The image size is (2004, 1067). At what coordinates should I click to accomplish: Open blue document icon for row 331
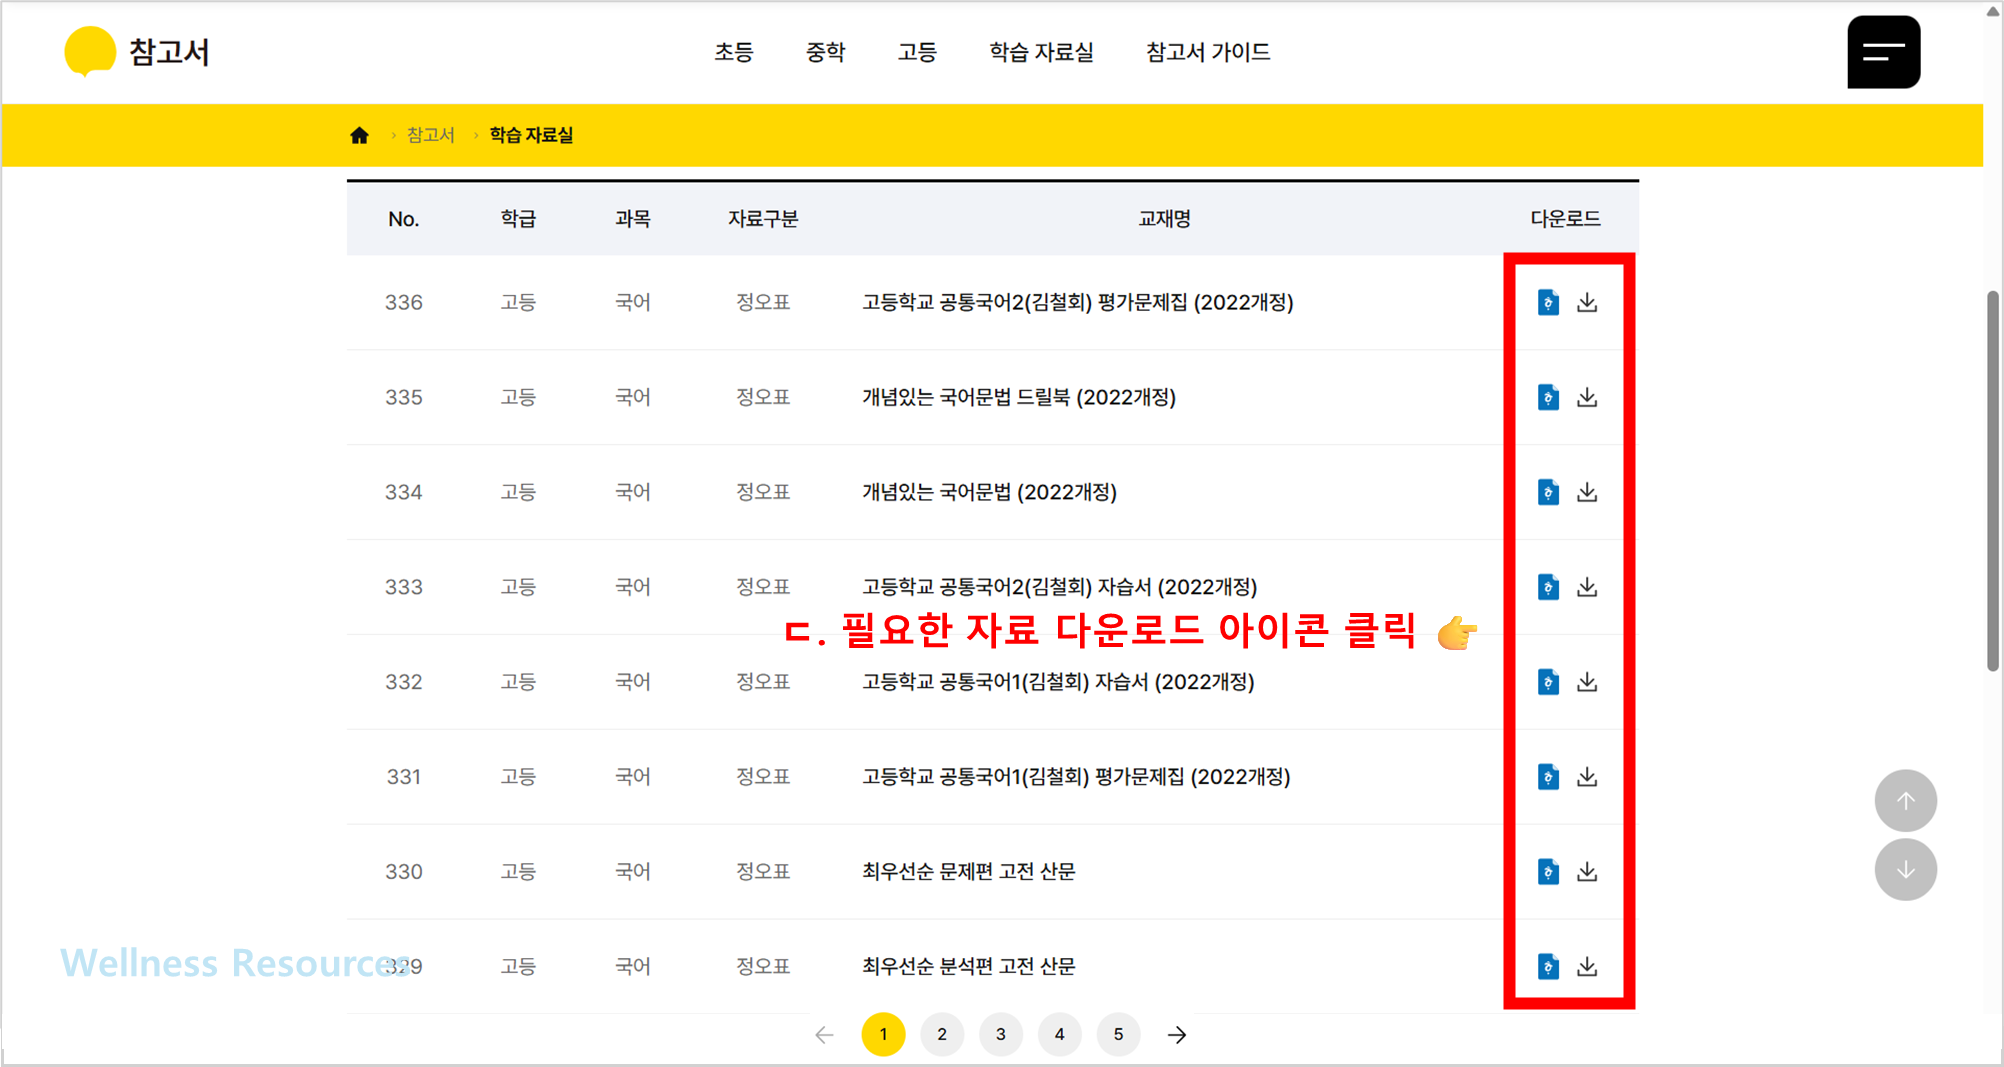(x=1548, y=777)
